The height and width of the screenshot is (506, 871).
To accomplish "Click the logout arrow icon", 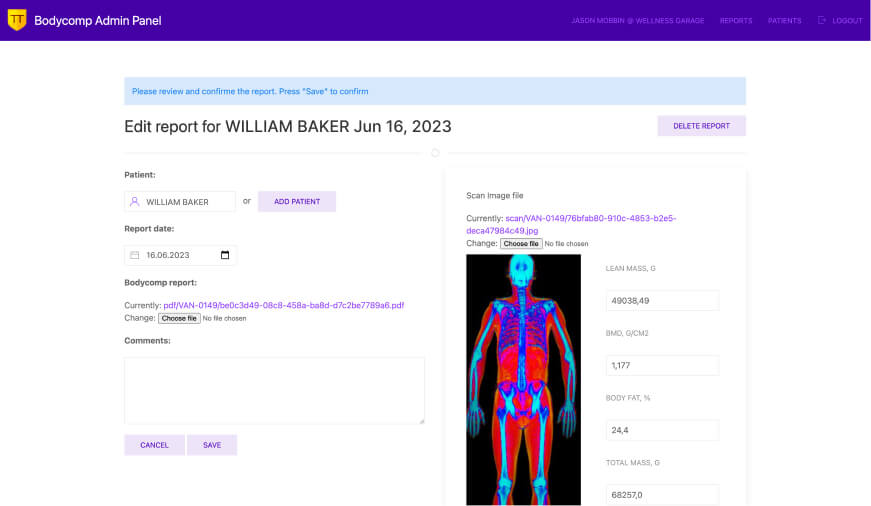I will (x=822, y=20).
